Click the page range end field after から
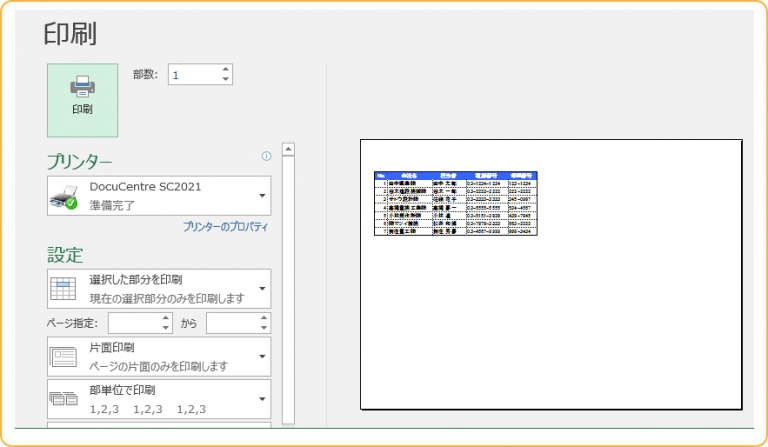 (x=233, y=323)
